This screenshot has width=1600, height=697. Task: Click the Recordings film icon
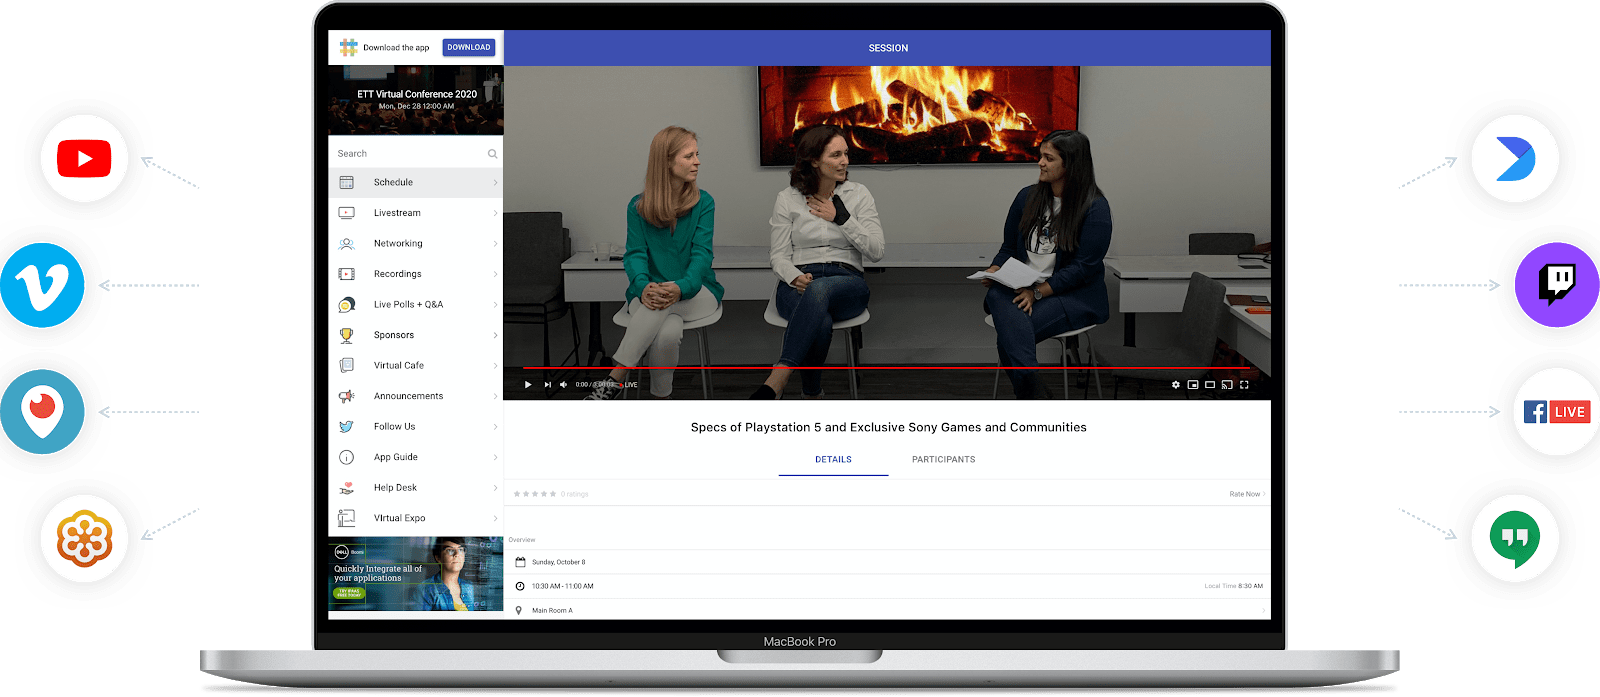[x=347, y=274]
